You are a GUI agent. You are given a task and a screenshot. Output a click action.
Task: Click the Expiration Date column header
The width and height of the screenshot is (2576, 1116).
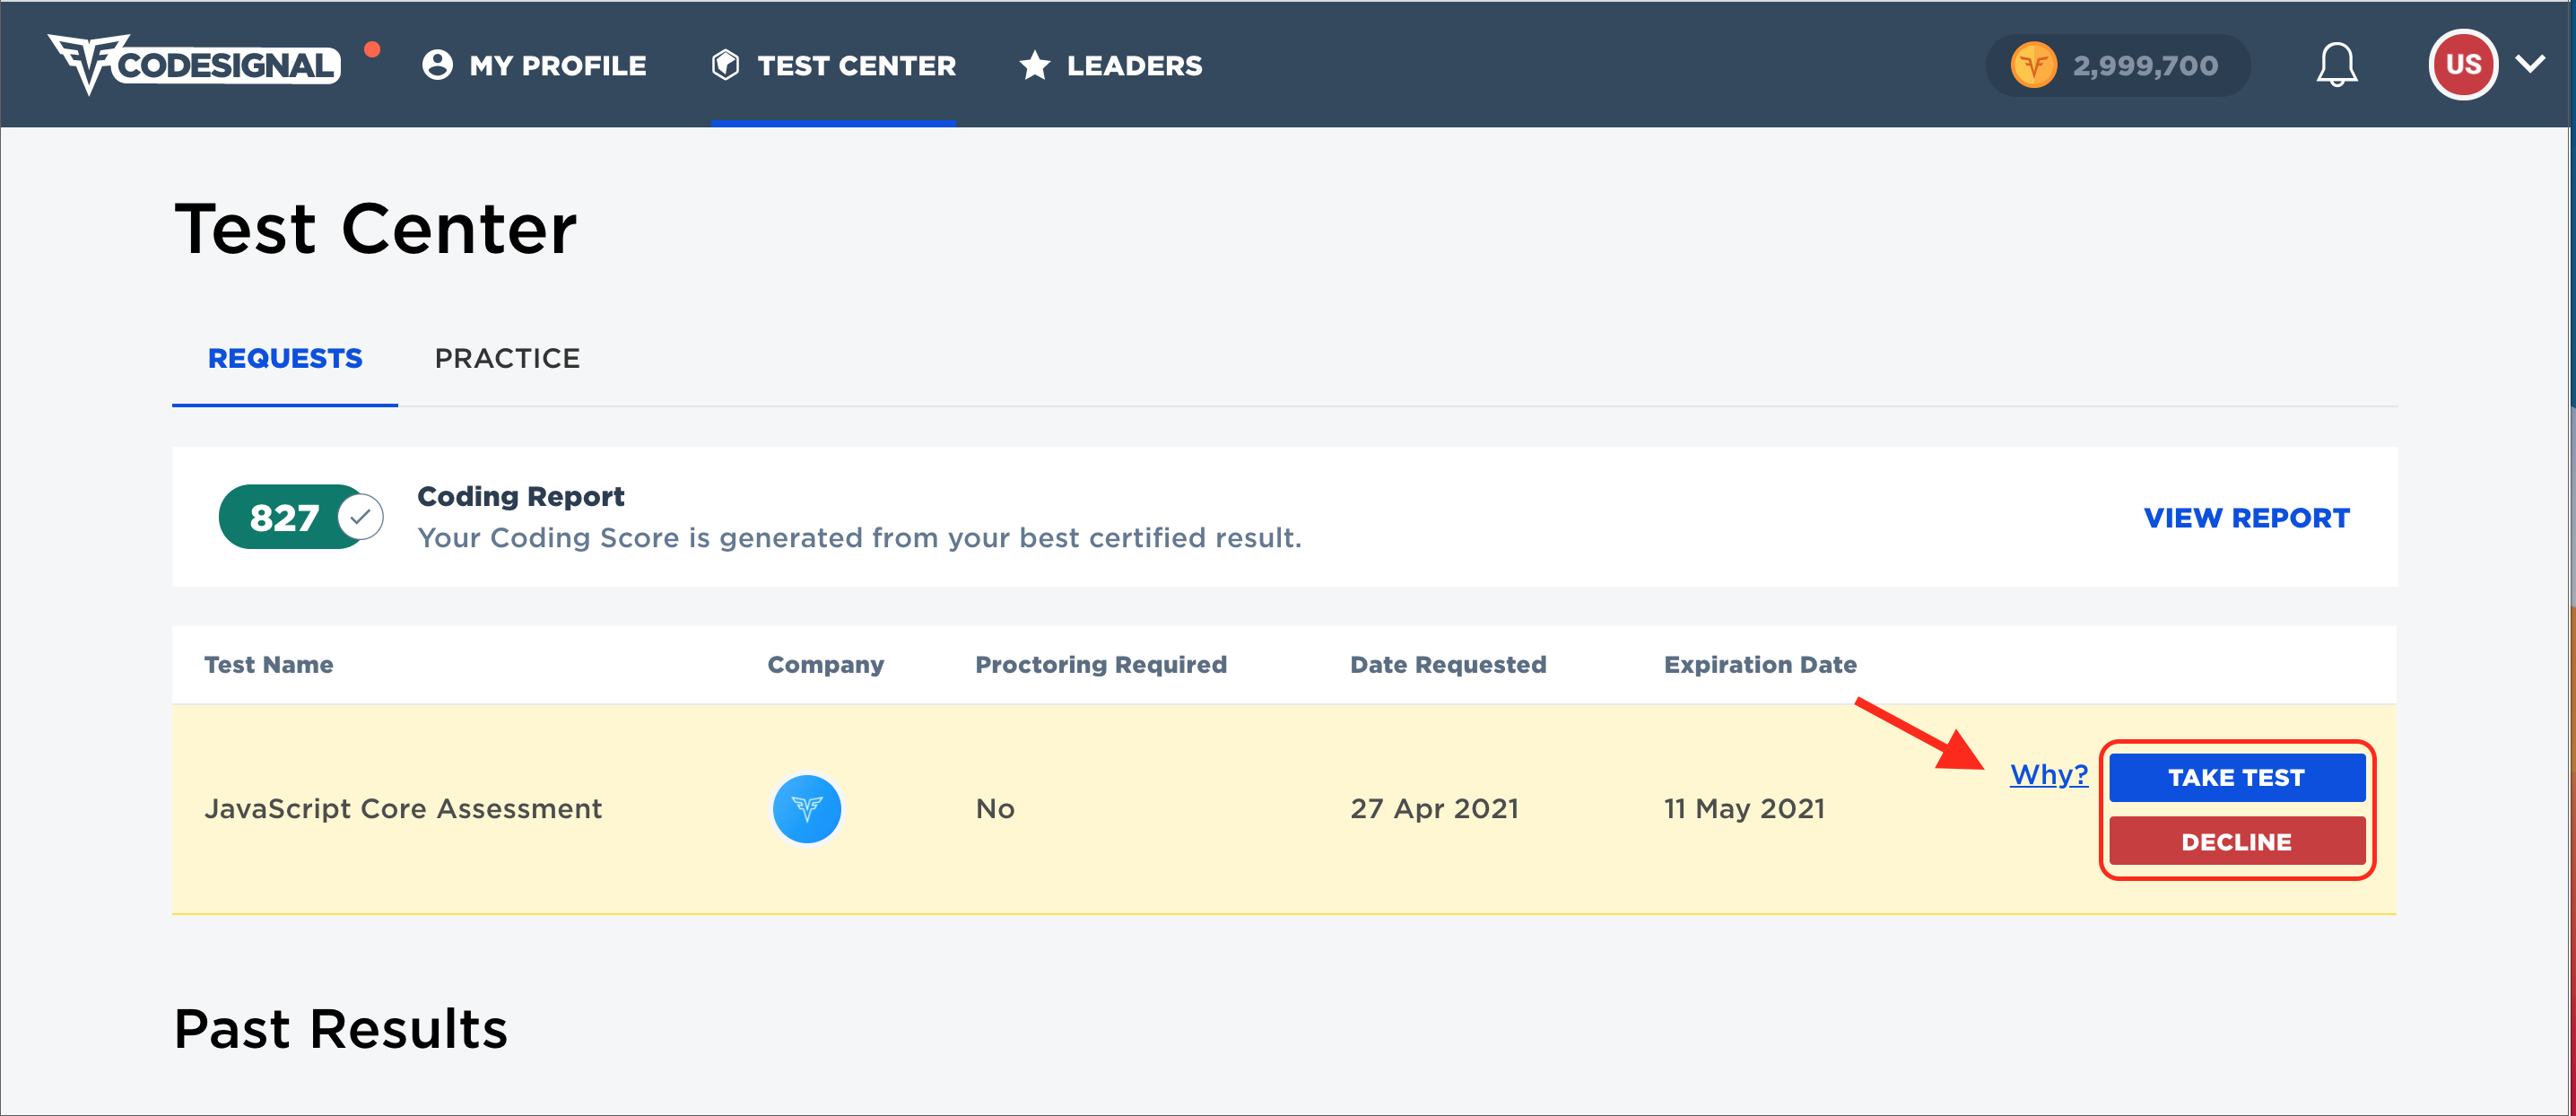click(x=1759, y=664)
